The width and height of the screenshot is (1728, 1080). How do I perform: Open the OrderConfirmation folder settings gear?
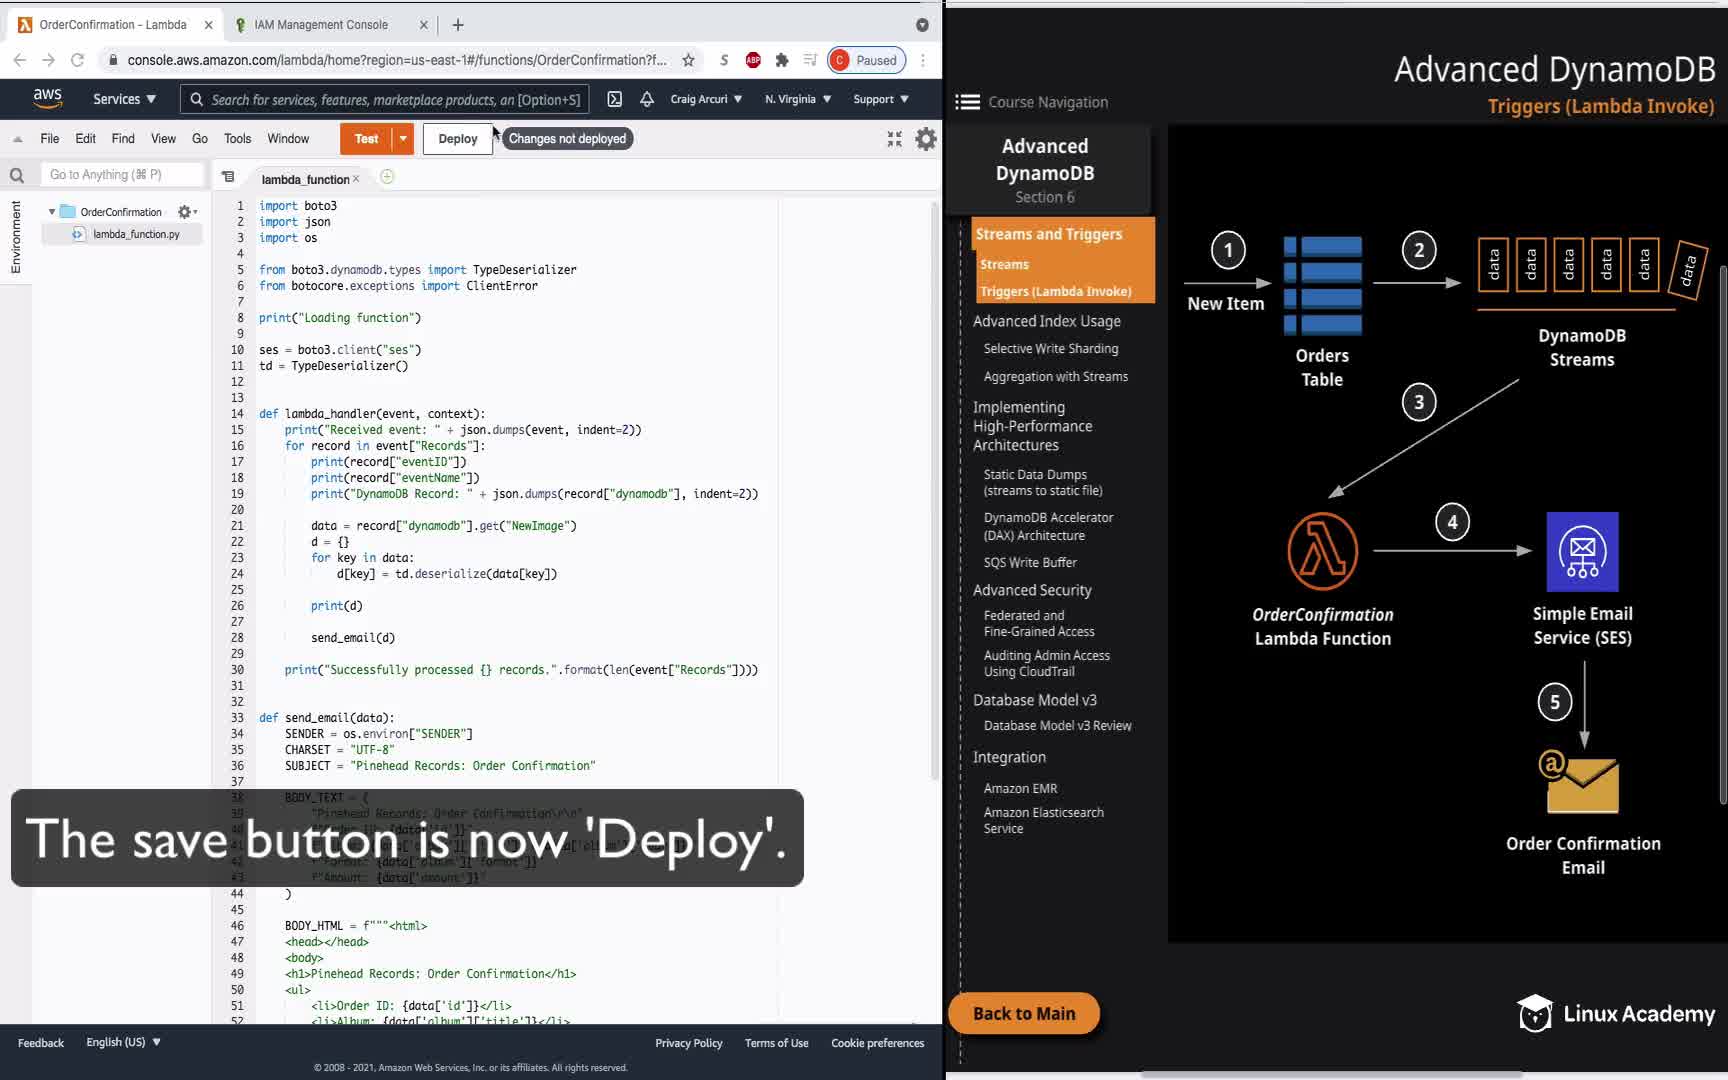point(186,212)
